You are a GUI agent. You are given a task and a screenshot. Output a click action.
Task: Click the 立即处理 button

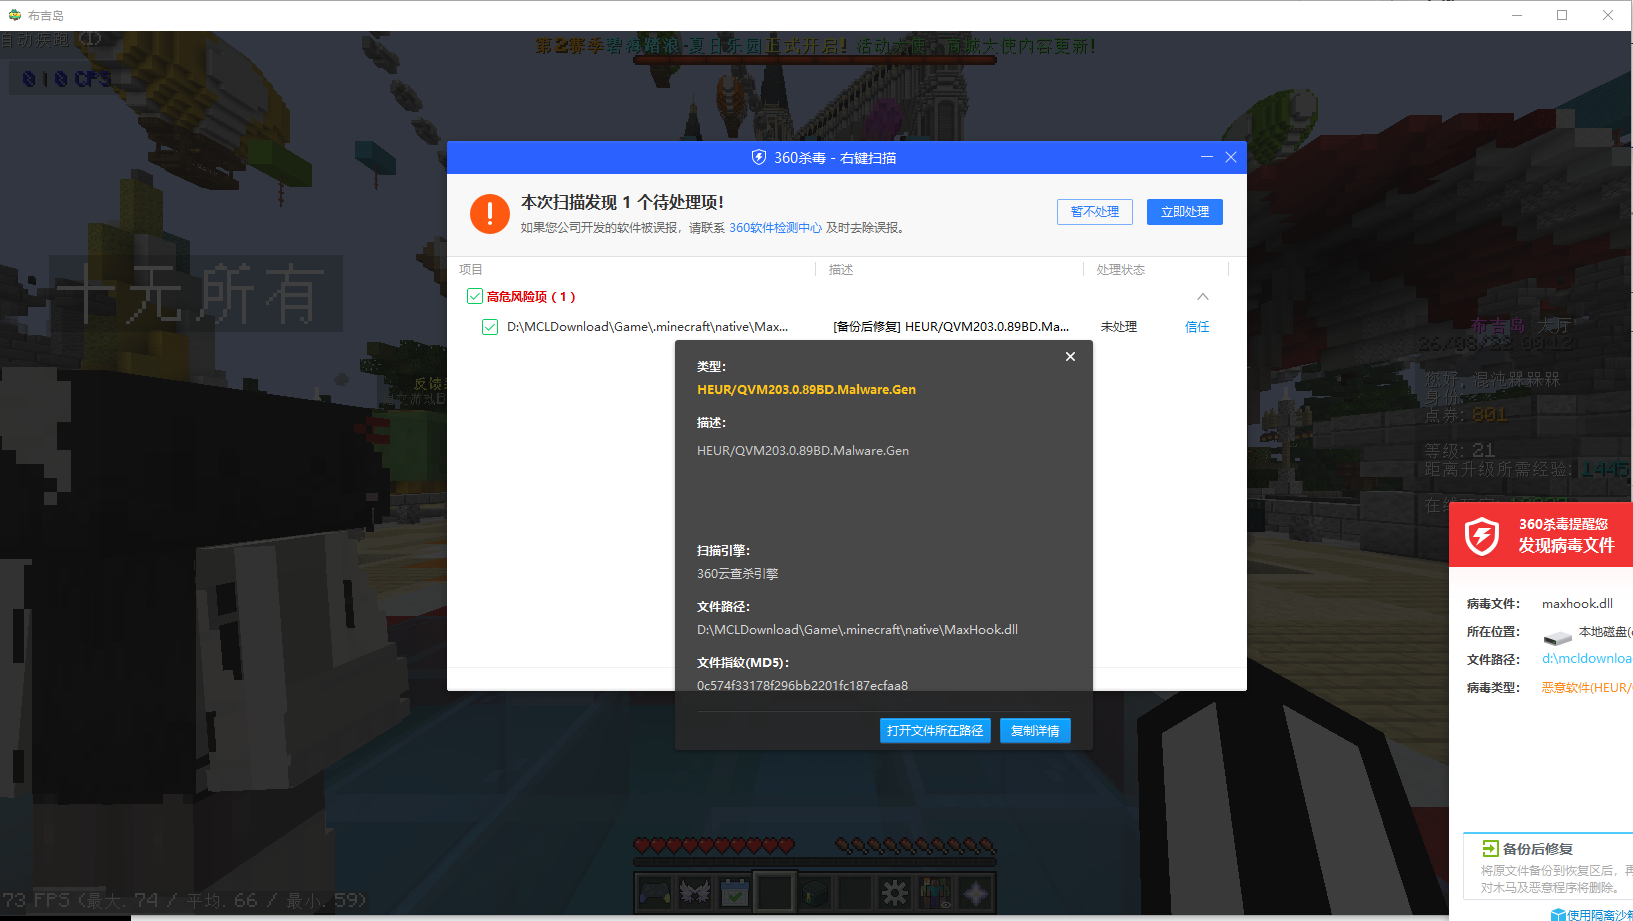(1185, 212)
